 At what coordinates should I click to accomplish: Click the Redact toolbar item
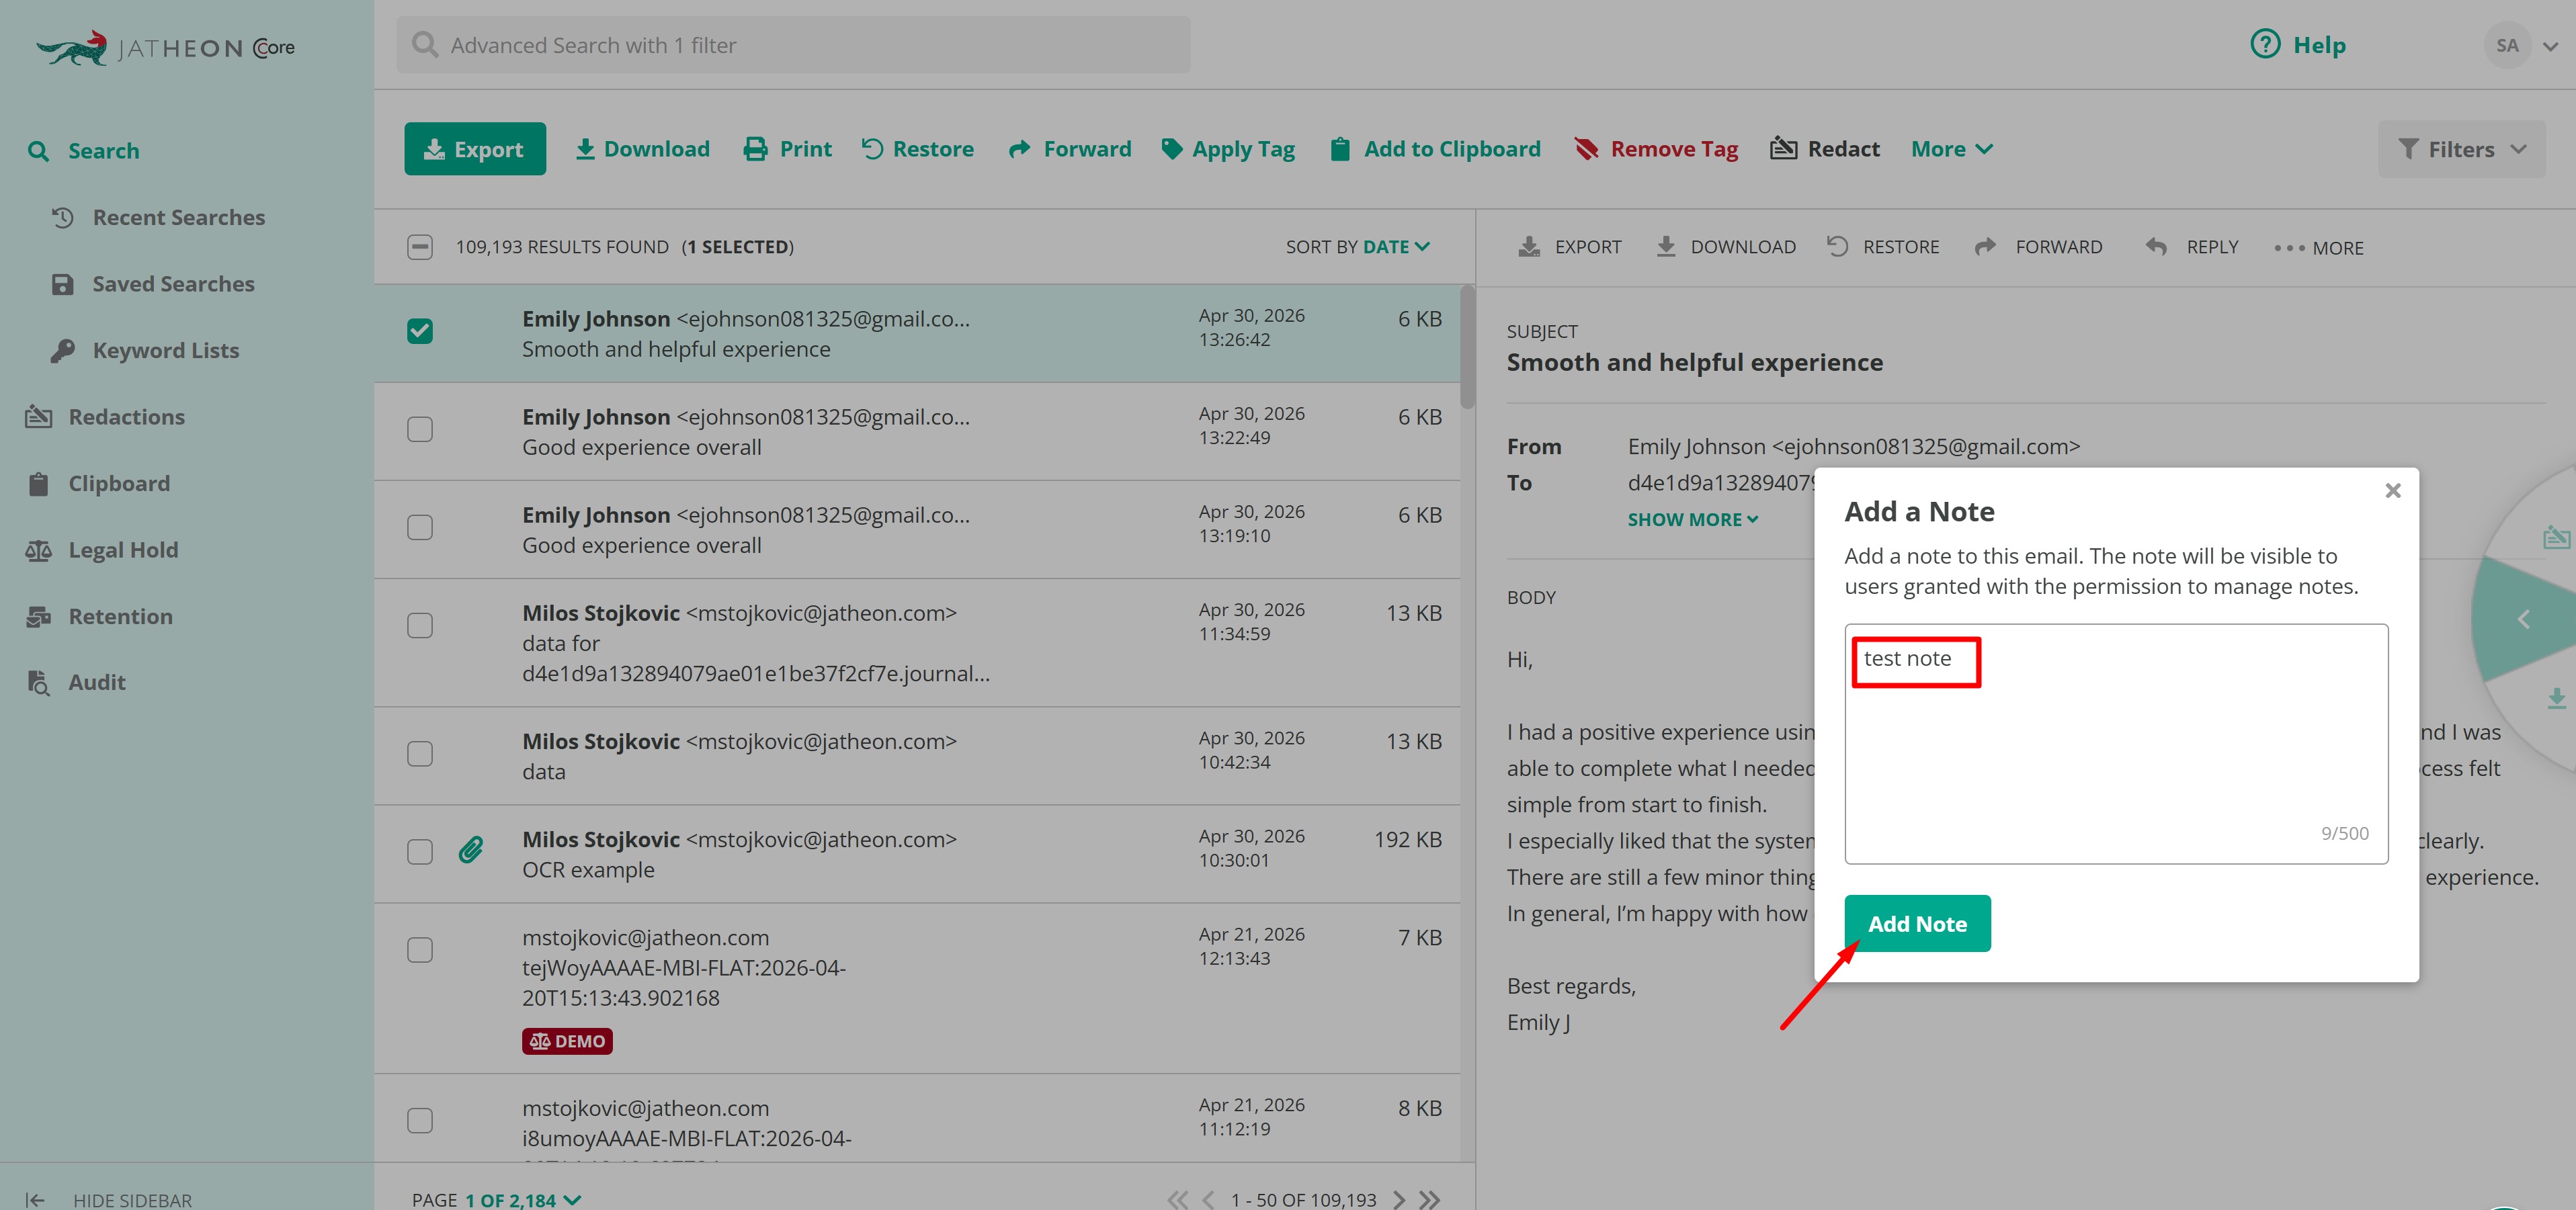point(1825,149)
